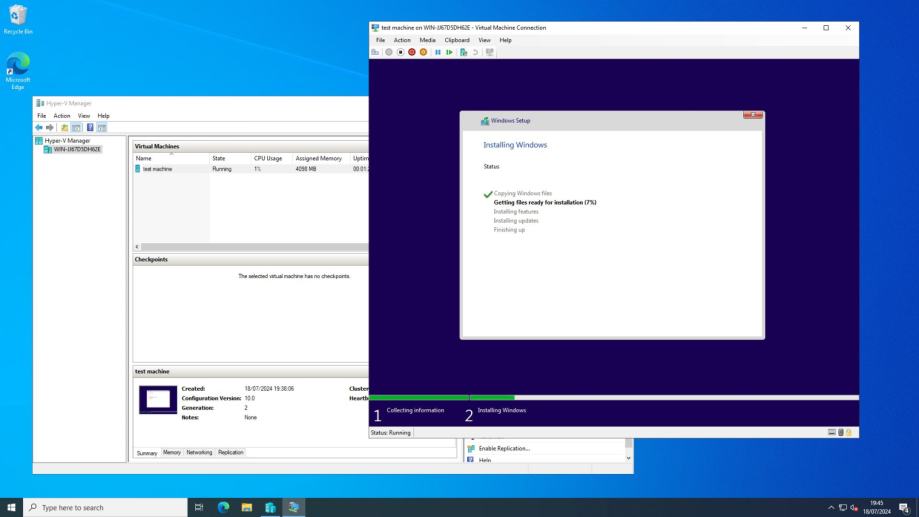
Task: Click Enable Replication action link
Action: [x=503, y=448]
